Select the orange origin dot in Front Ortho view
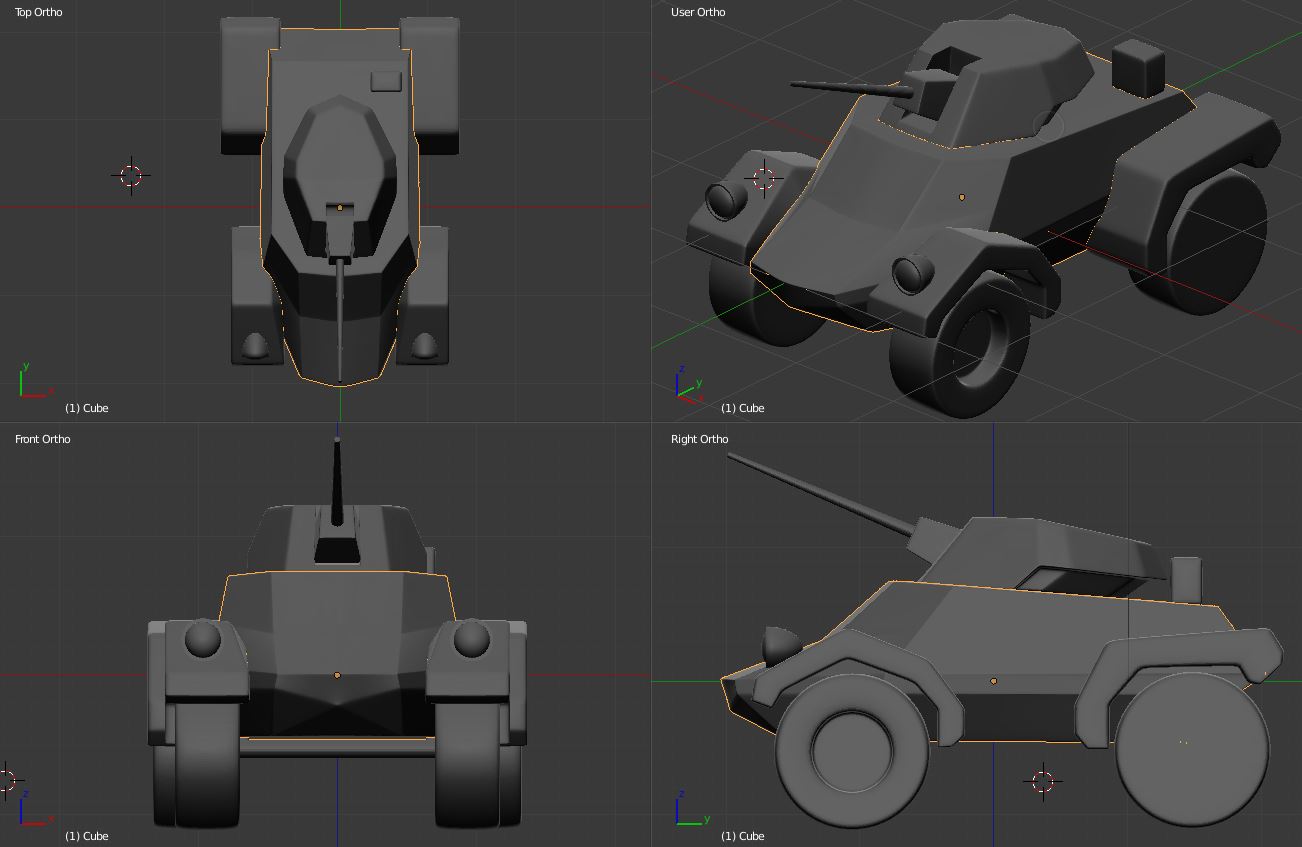Screen dimensions: 1302x847 [337, 676]
